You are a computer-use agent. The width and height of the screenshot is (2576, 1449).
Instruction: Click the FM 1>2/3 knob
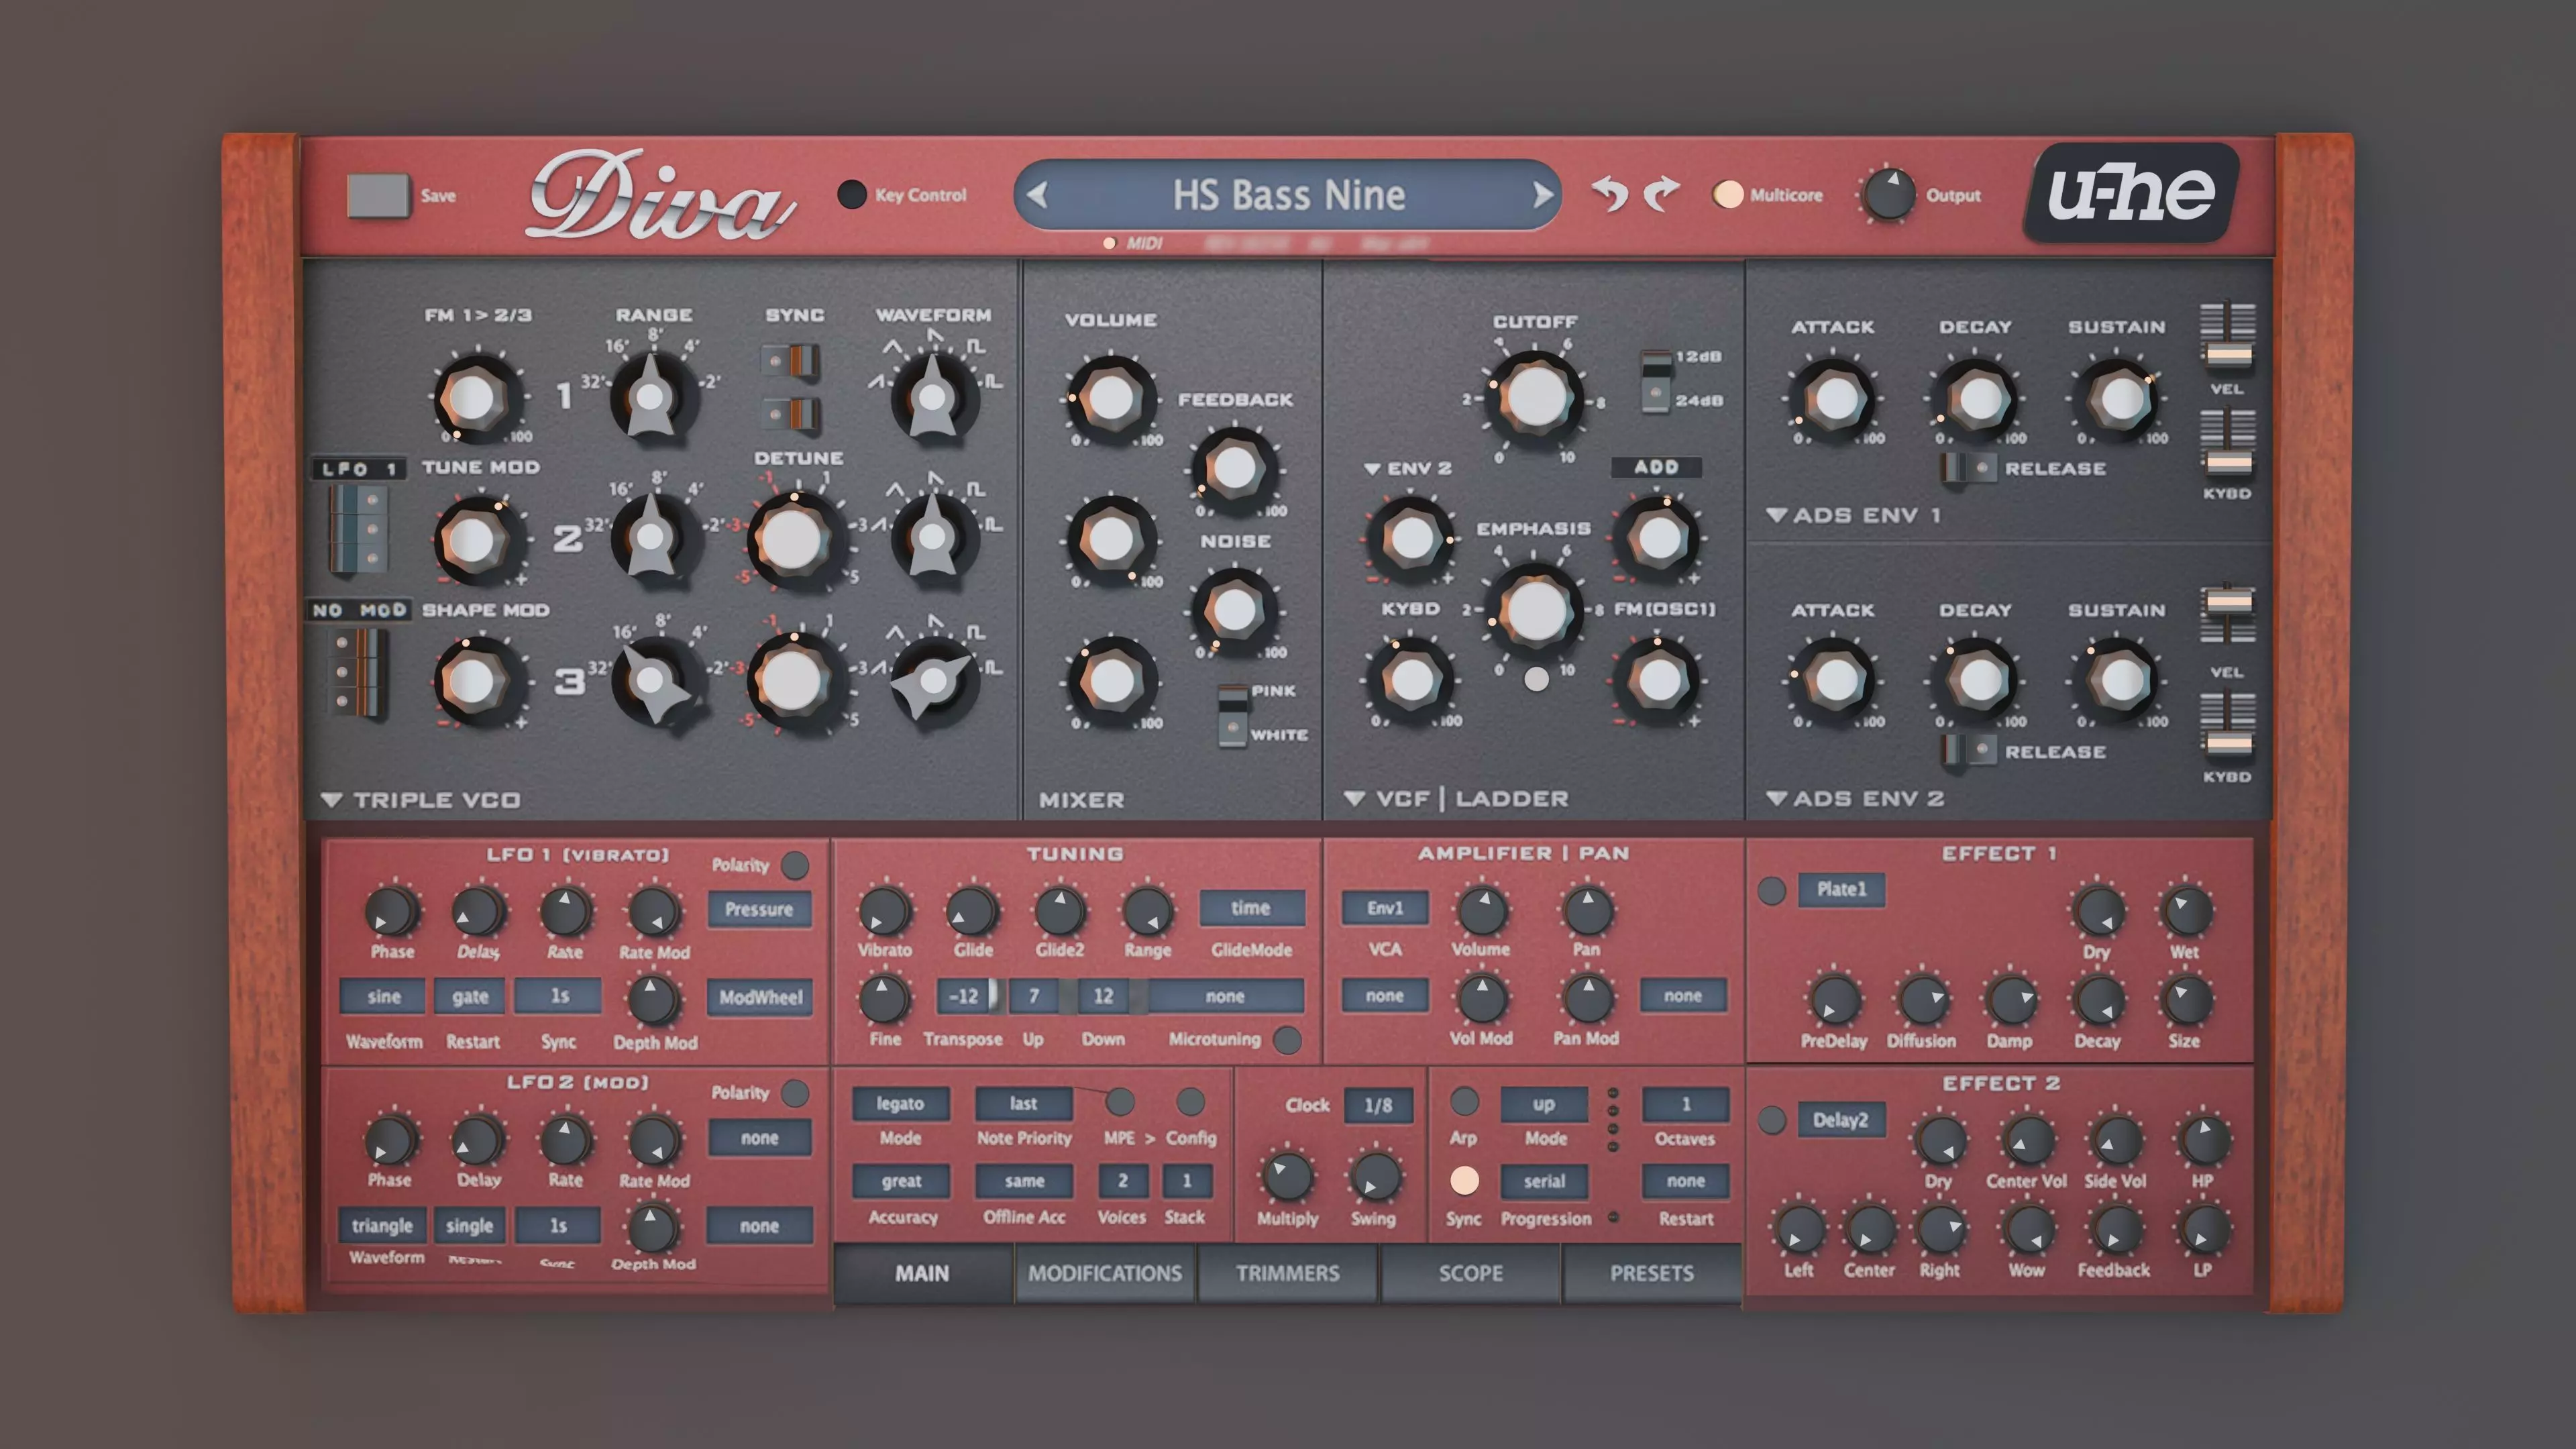point(473,398)
